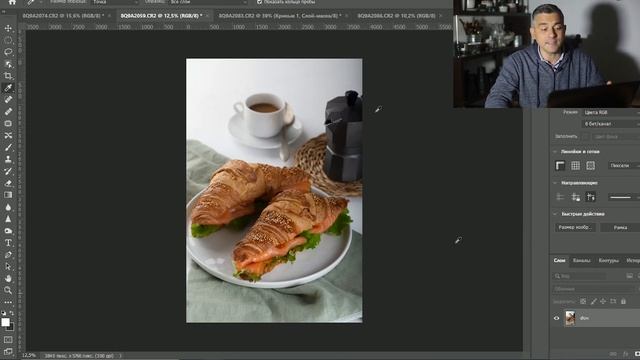Select the Move tool

click(8, 28)
